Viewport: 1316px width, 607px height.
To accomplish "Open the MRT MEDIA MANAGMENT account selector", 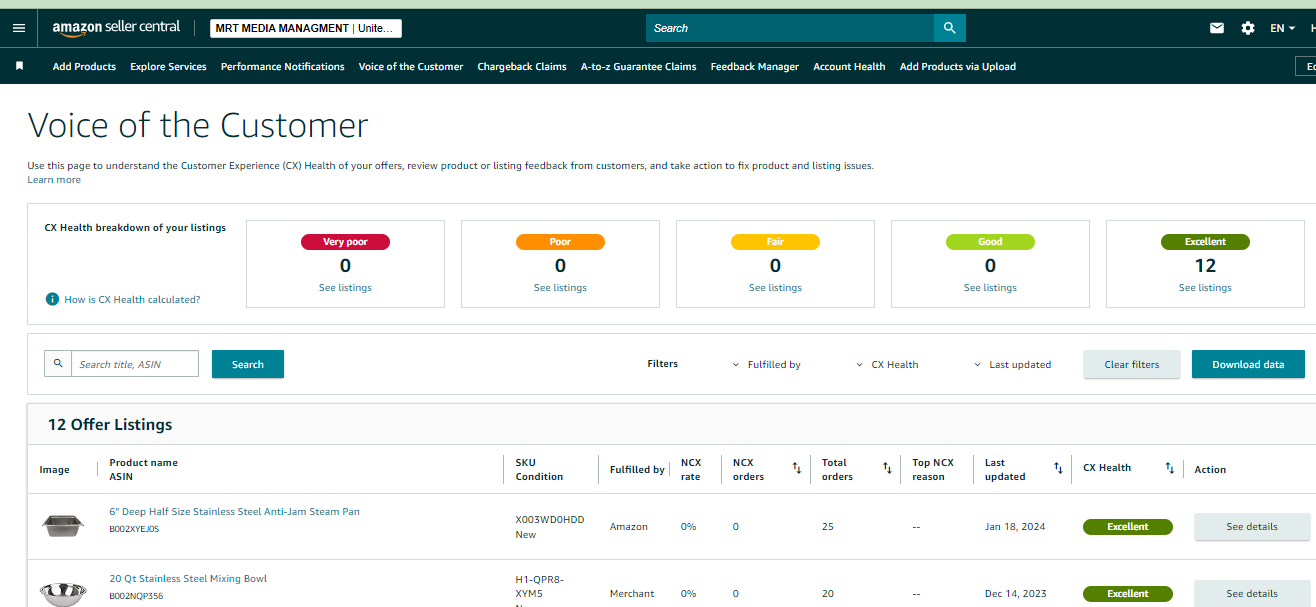I will click(306, 28).
